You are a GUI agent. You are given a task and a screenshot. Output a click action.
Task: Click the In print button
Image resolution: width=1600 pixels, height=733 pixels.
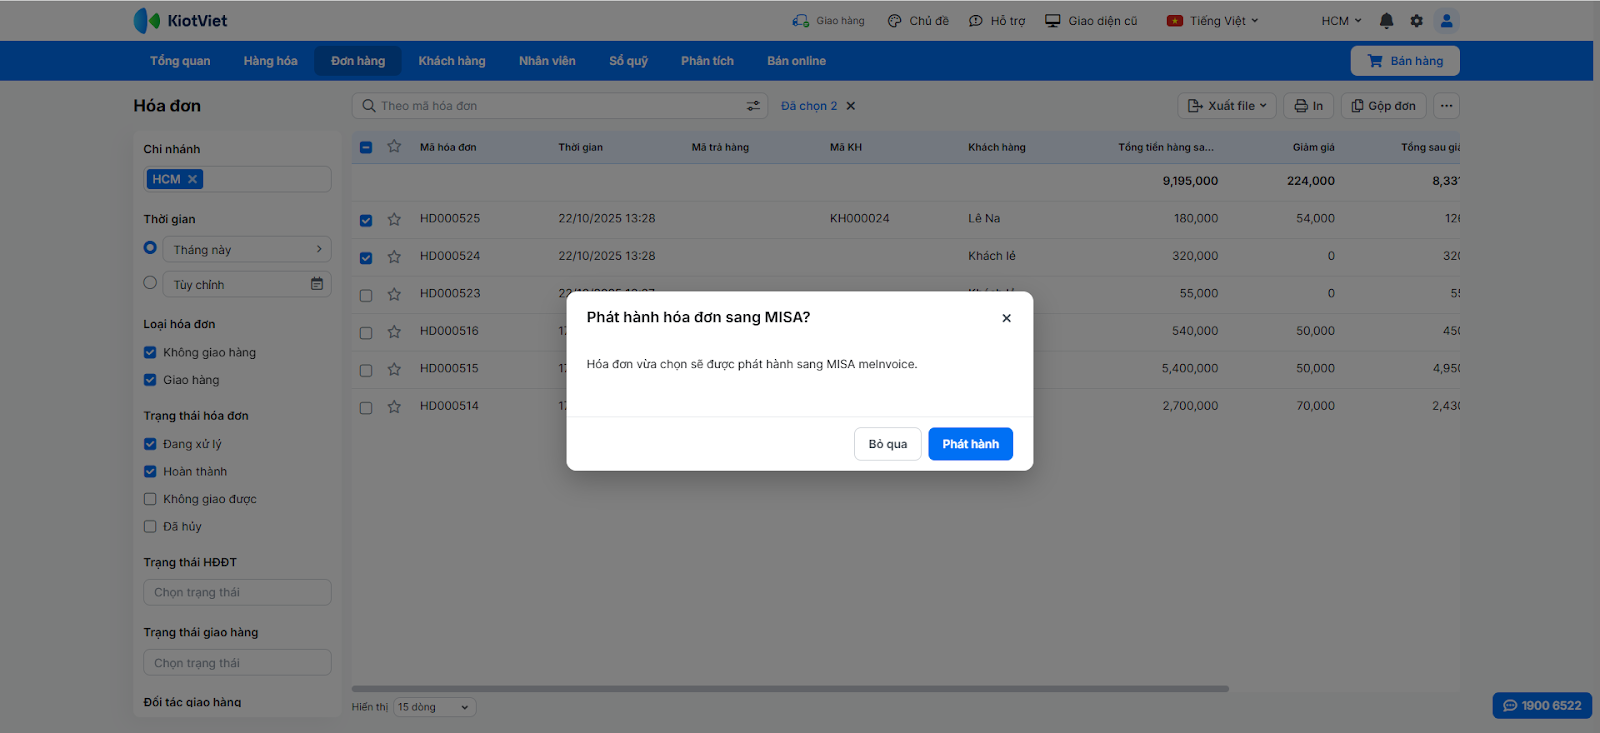(x=1308, y=106)
